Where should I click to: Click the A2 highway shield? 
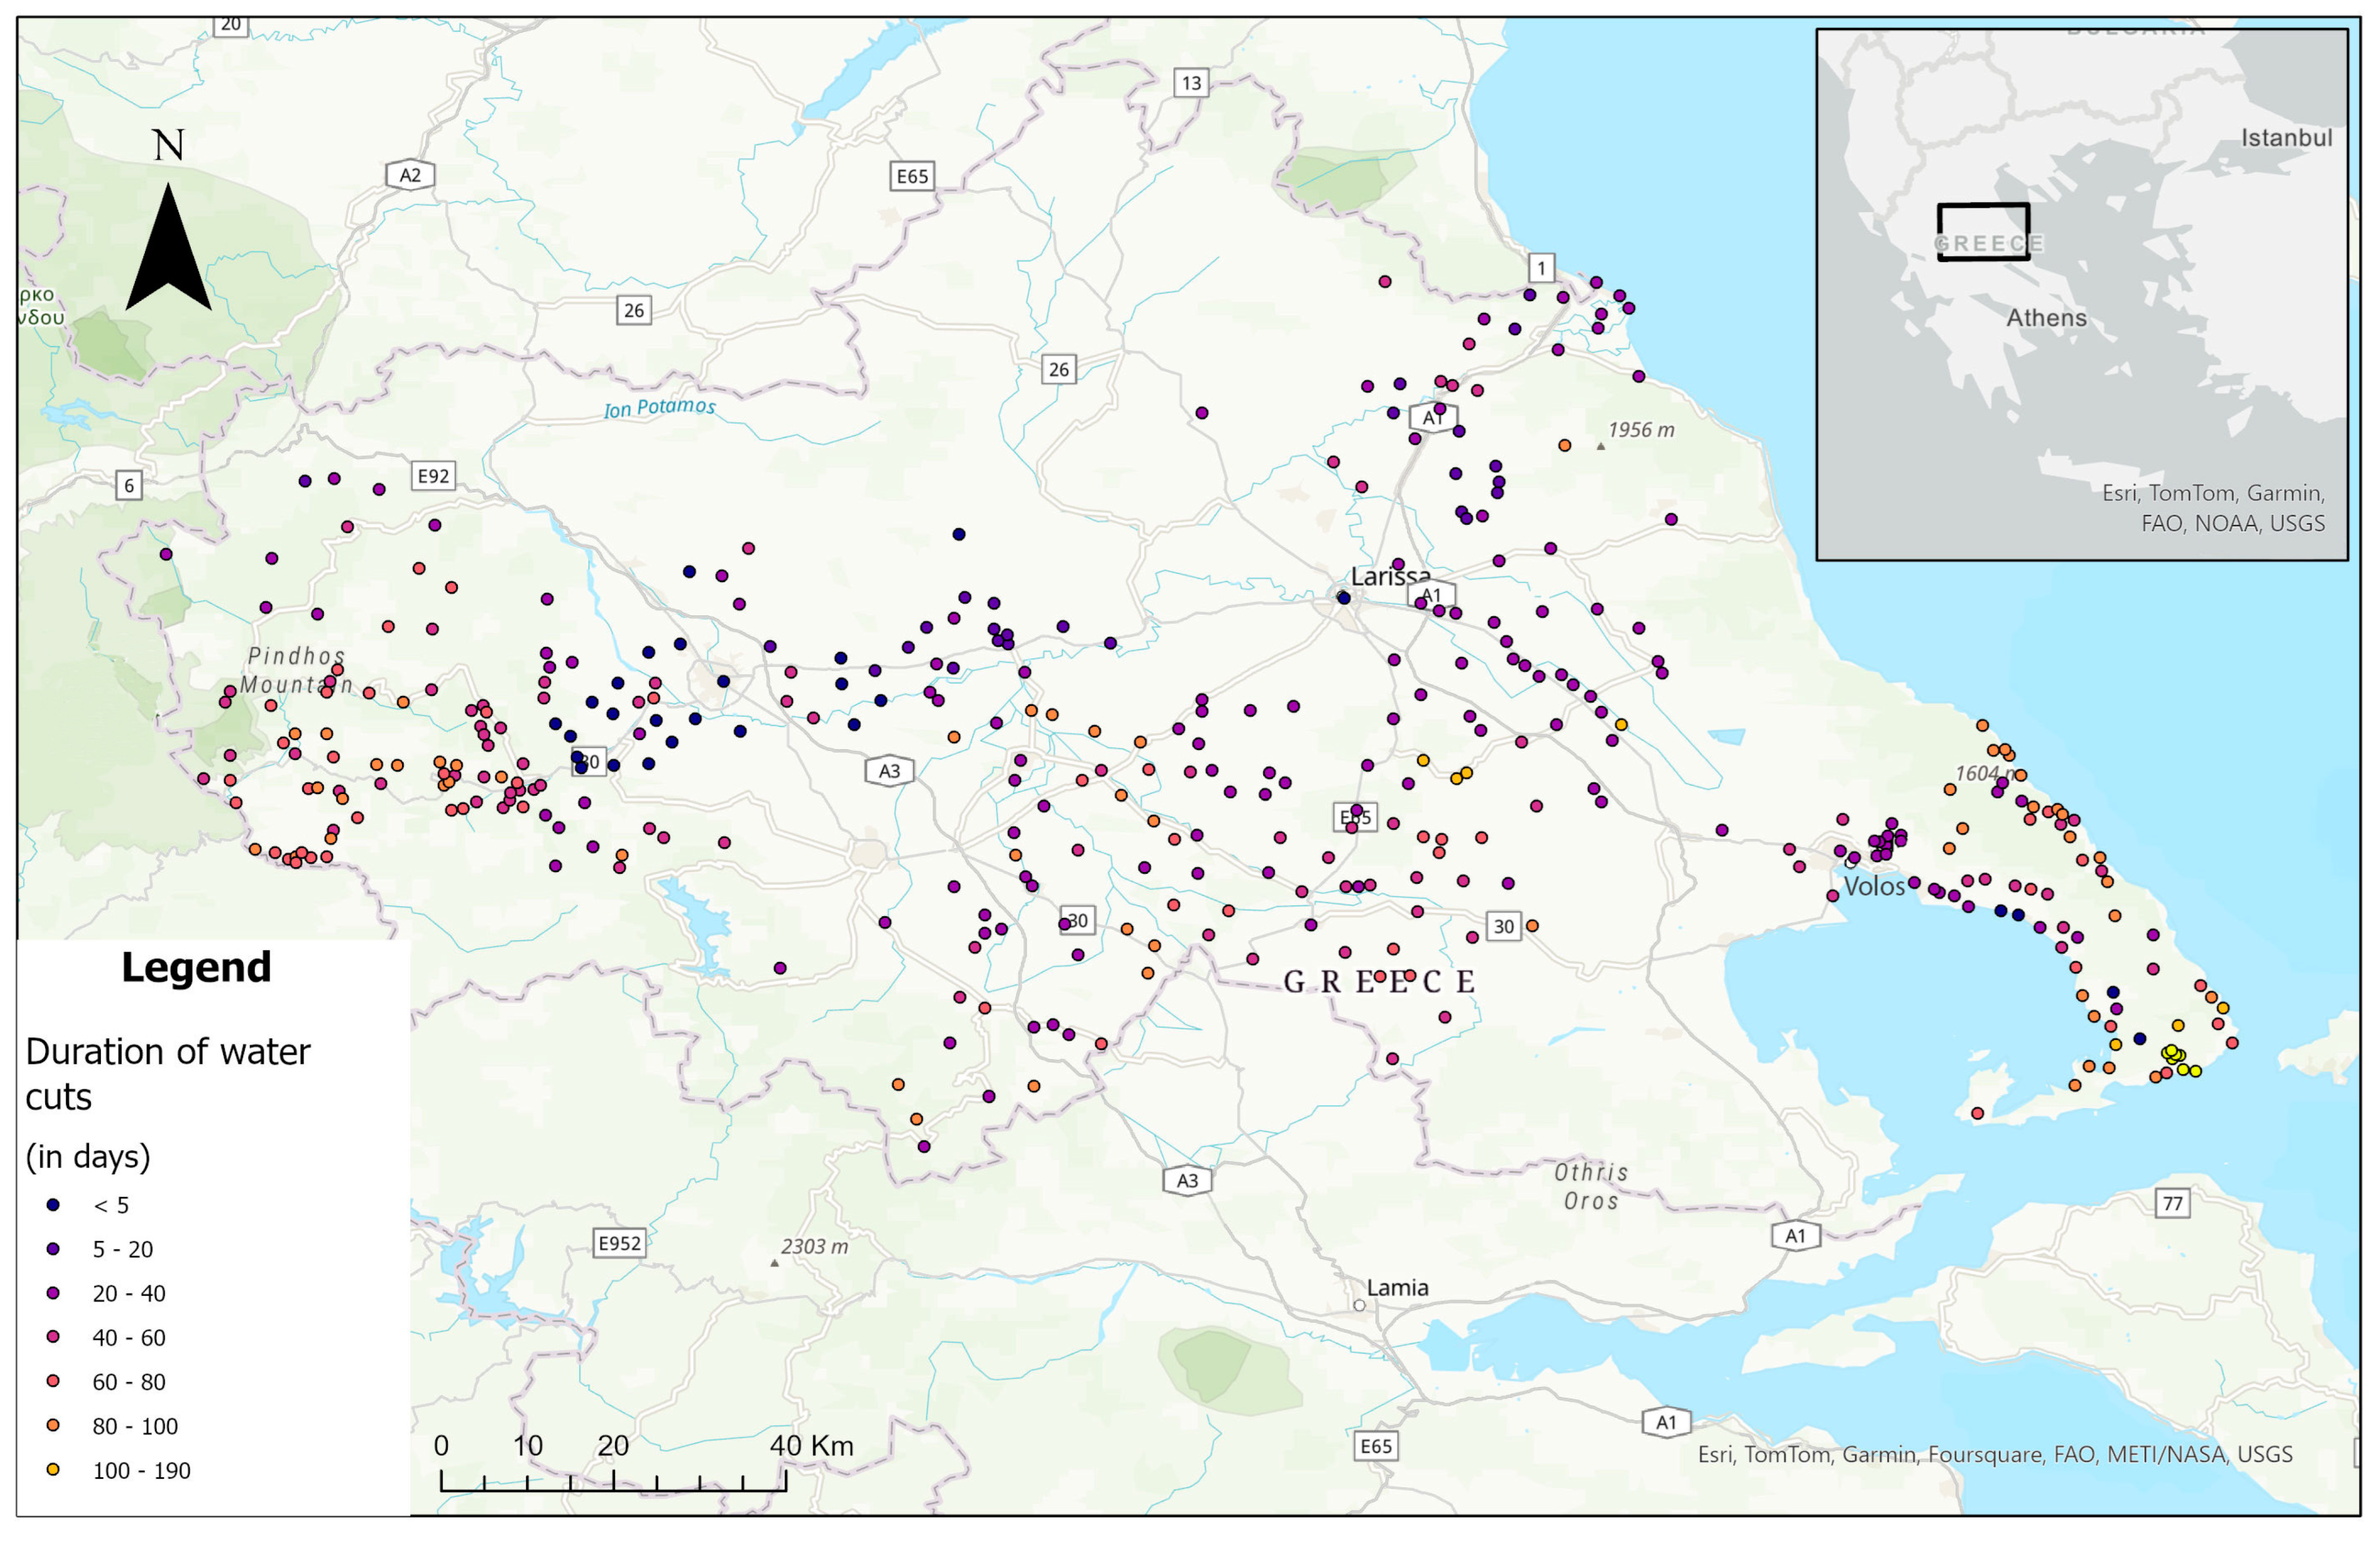click(410, 175)
